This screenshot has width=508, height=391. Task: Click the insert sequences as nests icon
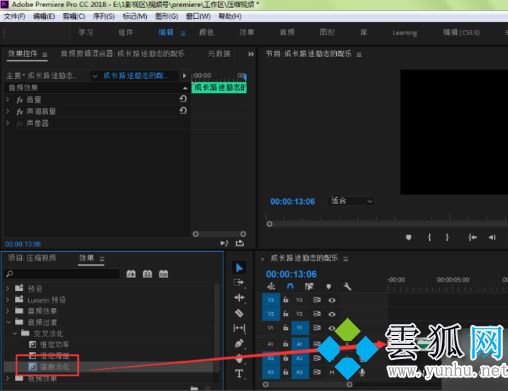[271, 286]
